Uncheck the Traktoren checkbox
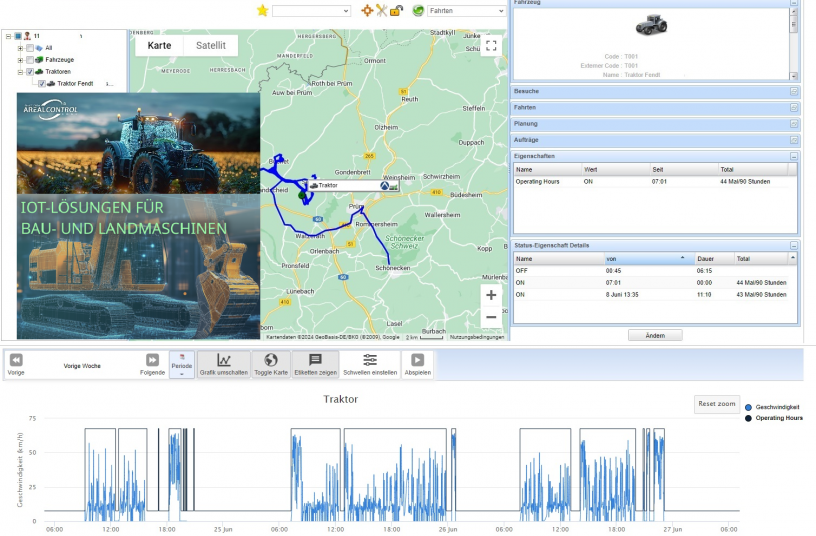 (30, 72)
